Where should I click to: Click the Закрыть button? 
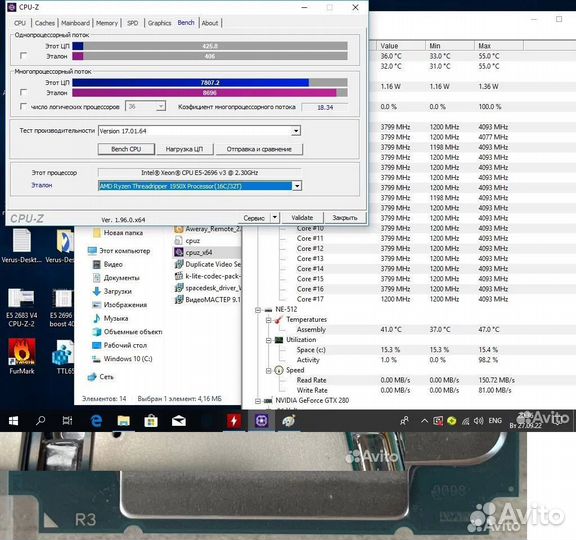(345, 217)
